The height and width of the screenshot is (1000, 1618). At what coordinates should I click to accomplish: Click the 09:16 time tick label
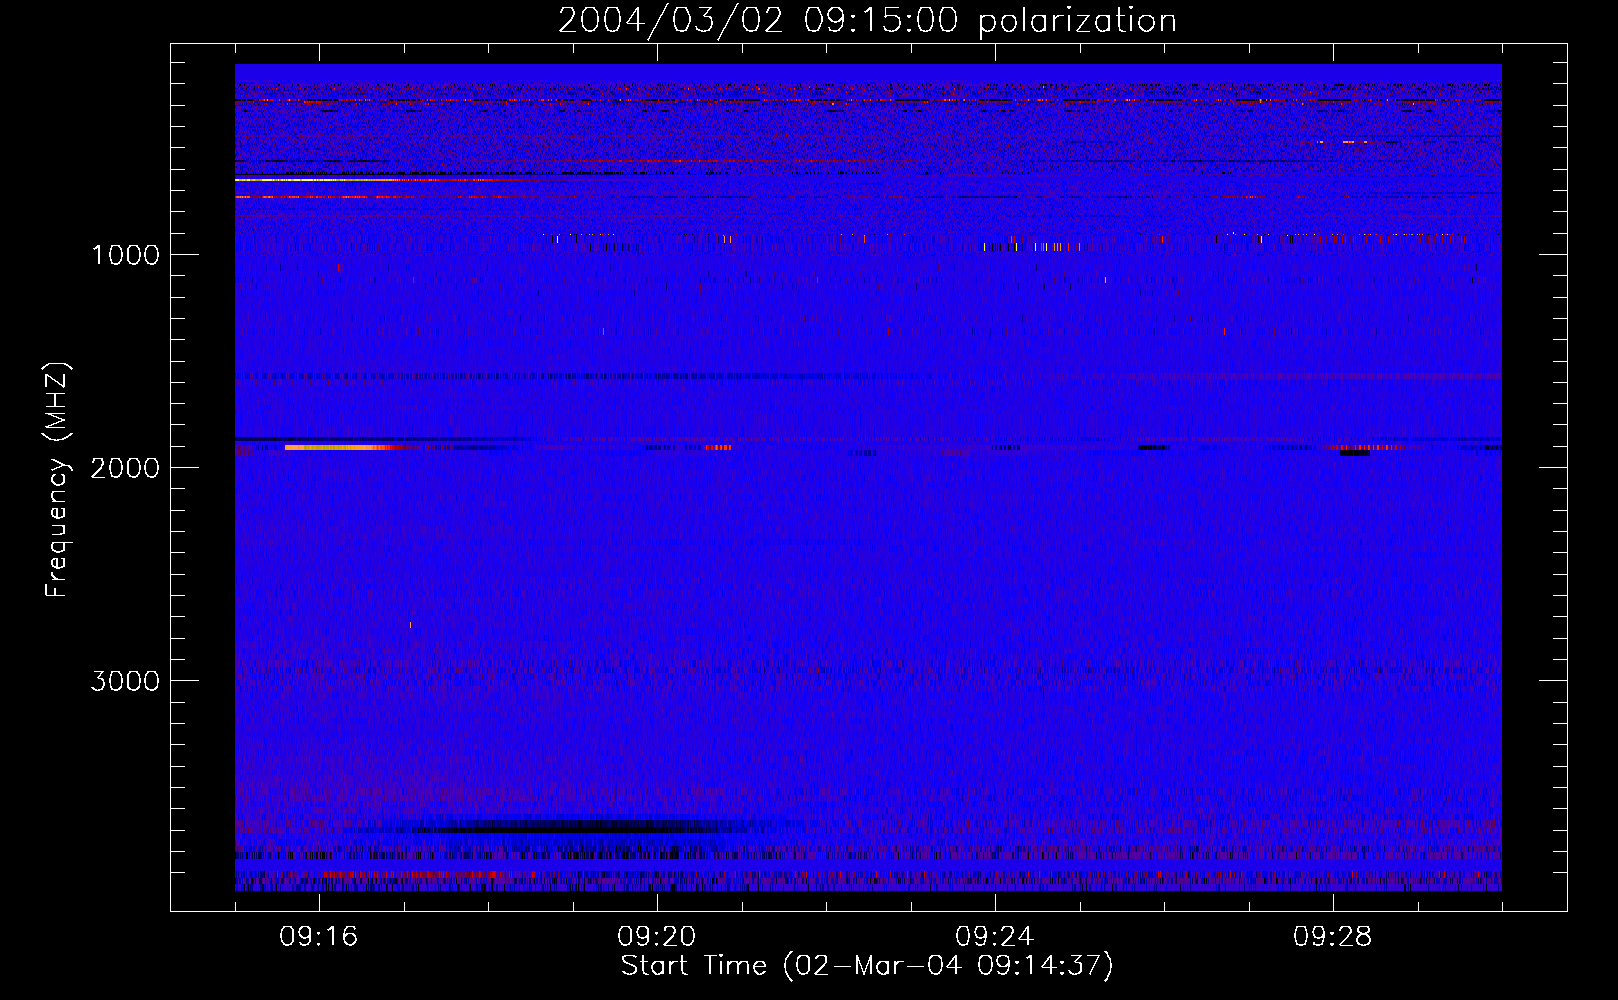[x=319, y=937]
